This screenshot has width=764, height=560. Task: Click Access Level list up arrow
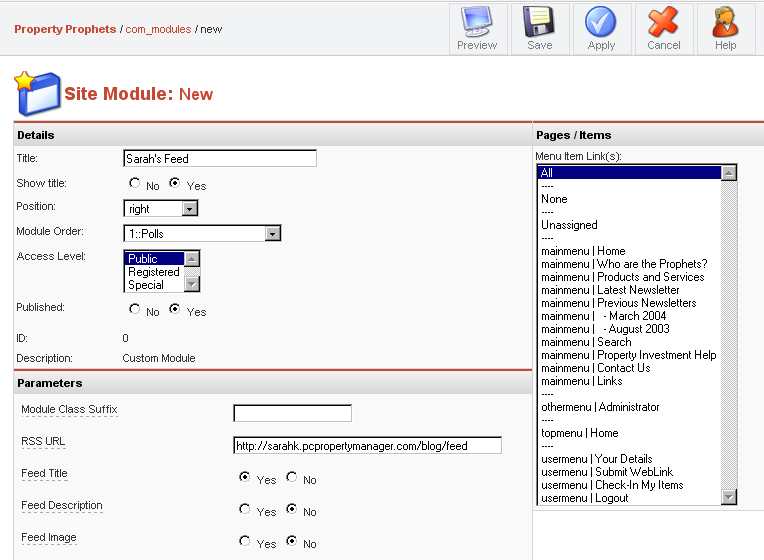pyautogui.click(x=192, y=259)
